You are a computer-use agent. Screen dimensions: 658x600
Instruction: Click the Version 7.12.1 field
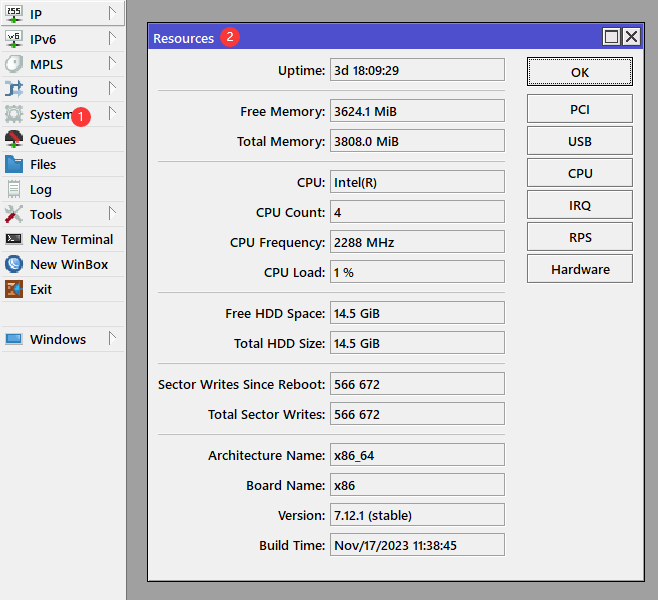[417, 515]
